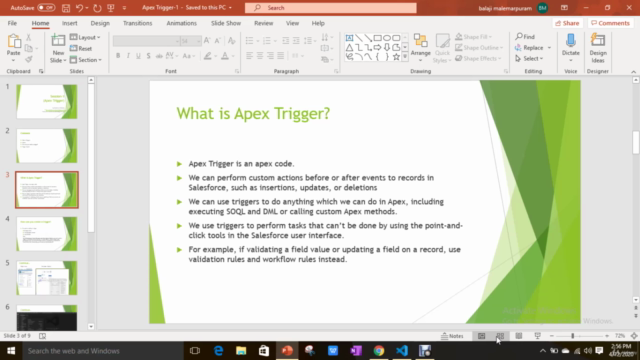The width and height of the screenshot is (640, 360).
Task: Toggle underline formatting
Action: 138,56
